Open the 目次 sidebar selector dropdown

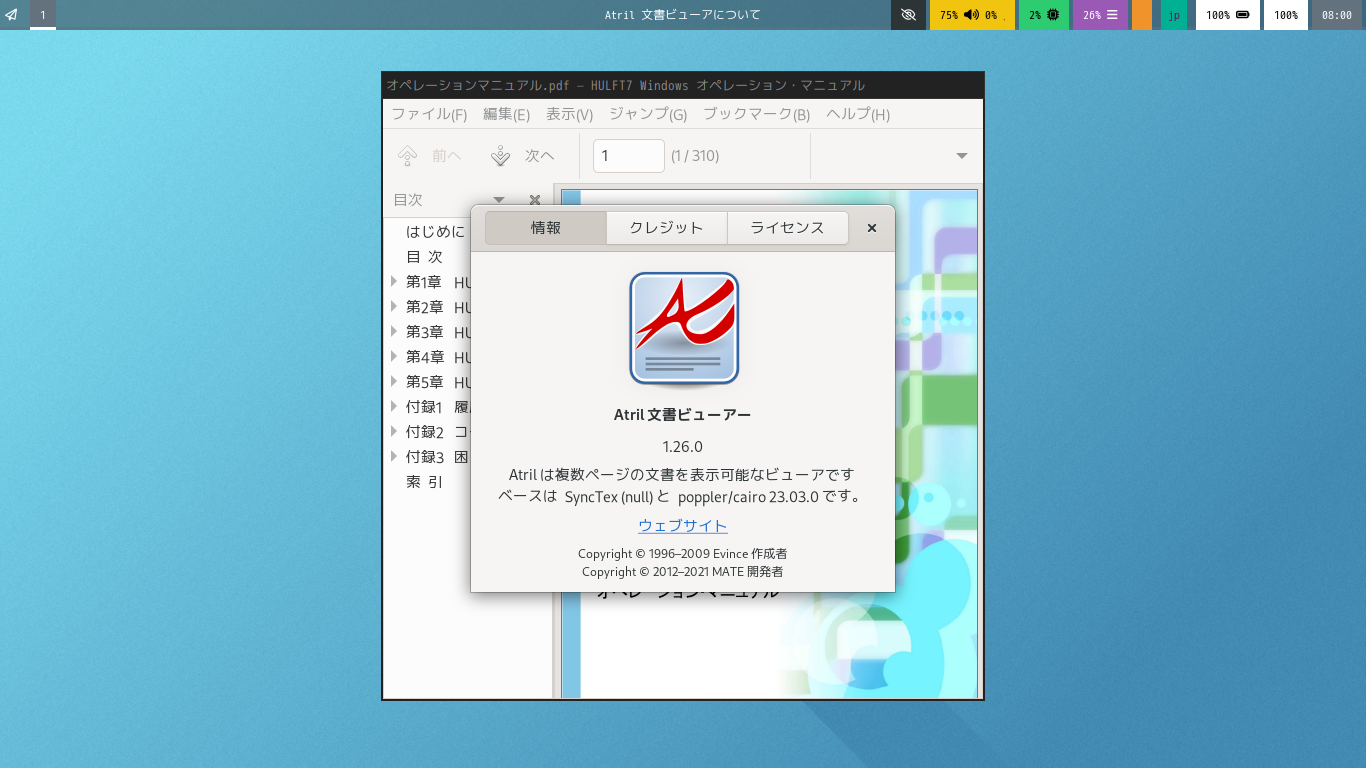tap(499, 200)
